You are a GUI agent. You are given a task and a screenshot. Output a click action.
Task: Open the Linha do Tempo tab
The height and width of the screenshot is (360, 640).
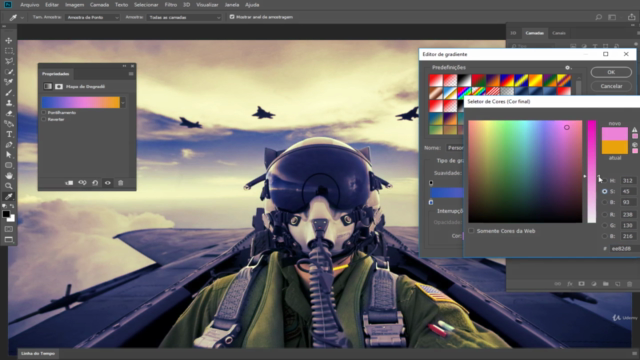(38, 353)
